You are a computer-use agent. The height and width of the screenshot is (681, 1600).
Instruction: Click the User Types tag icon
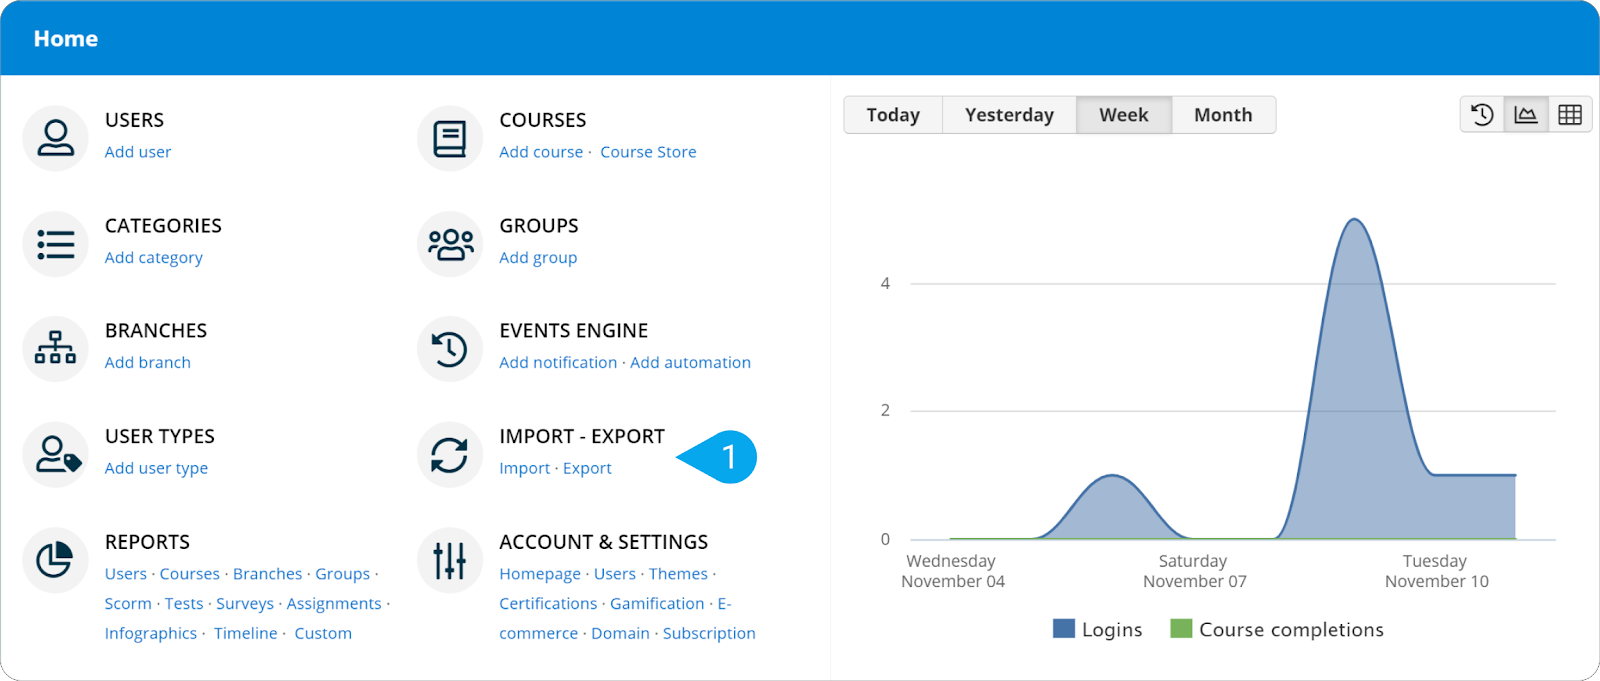56,455
